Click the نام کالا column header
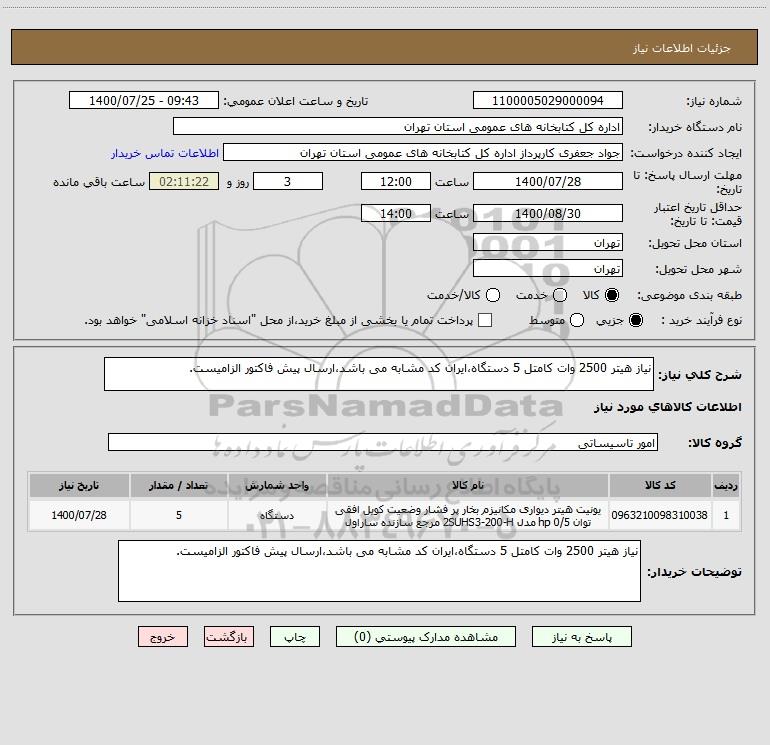The image size is (770, 745). coord(468,486)
